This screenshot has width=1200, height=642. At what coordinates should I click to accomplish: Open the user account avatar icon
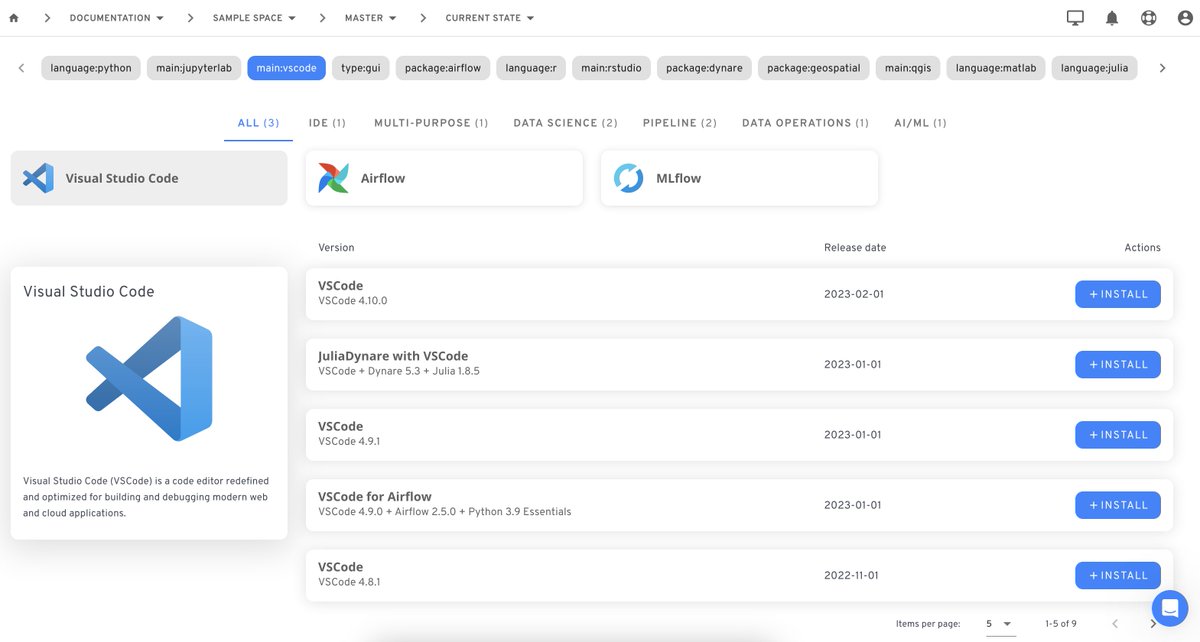[1183, 18]
